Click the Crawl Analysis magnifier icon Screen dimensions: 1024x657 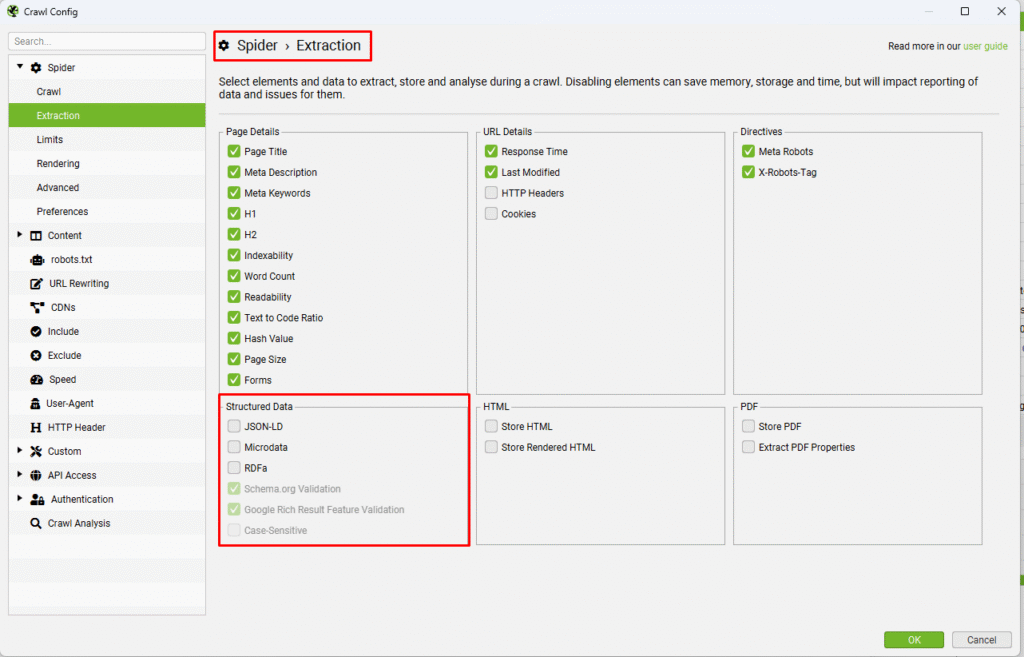37,524
